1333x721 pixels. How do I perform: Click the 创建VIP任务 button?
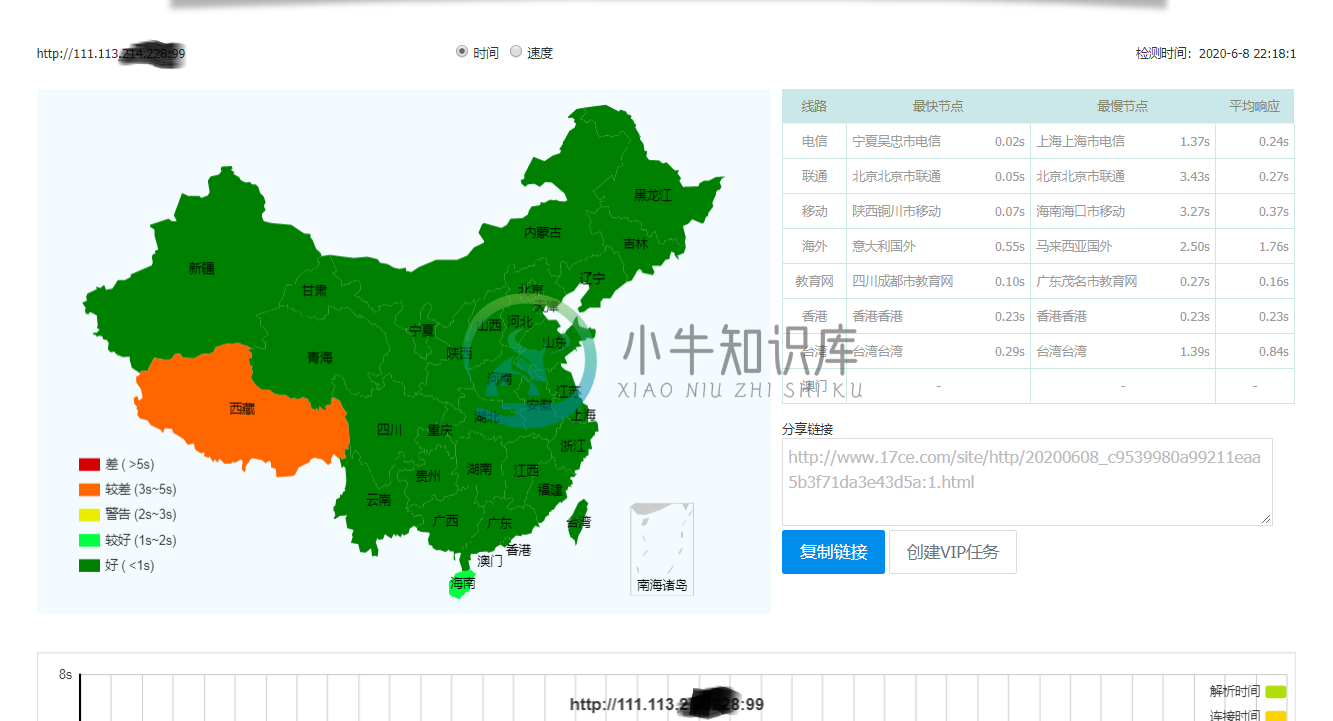tap(953, 552)
